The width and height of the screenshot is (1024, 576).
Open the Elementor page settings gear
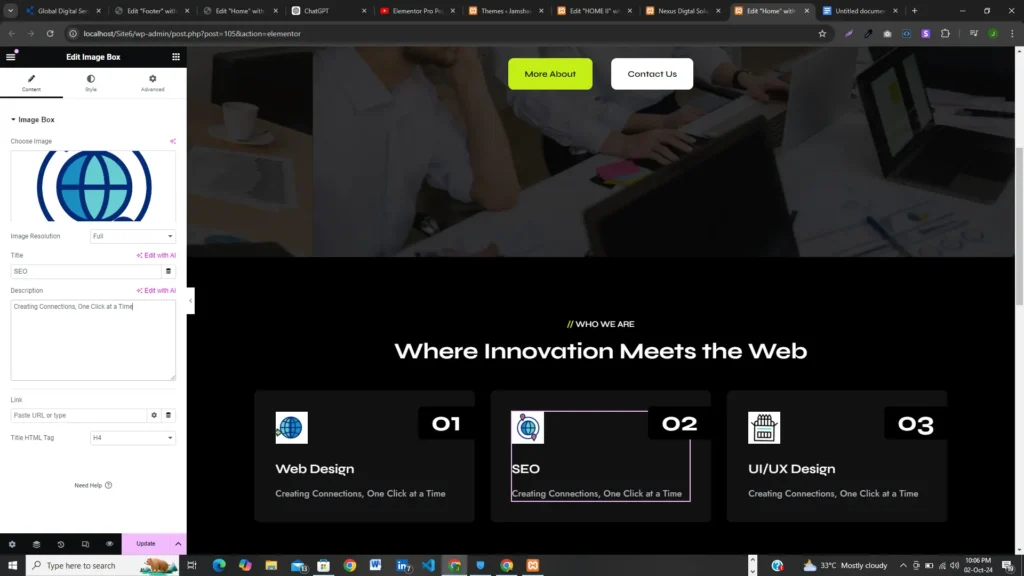12,544
